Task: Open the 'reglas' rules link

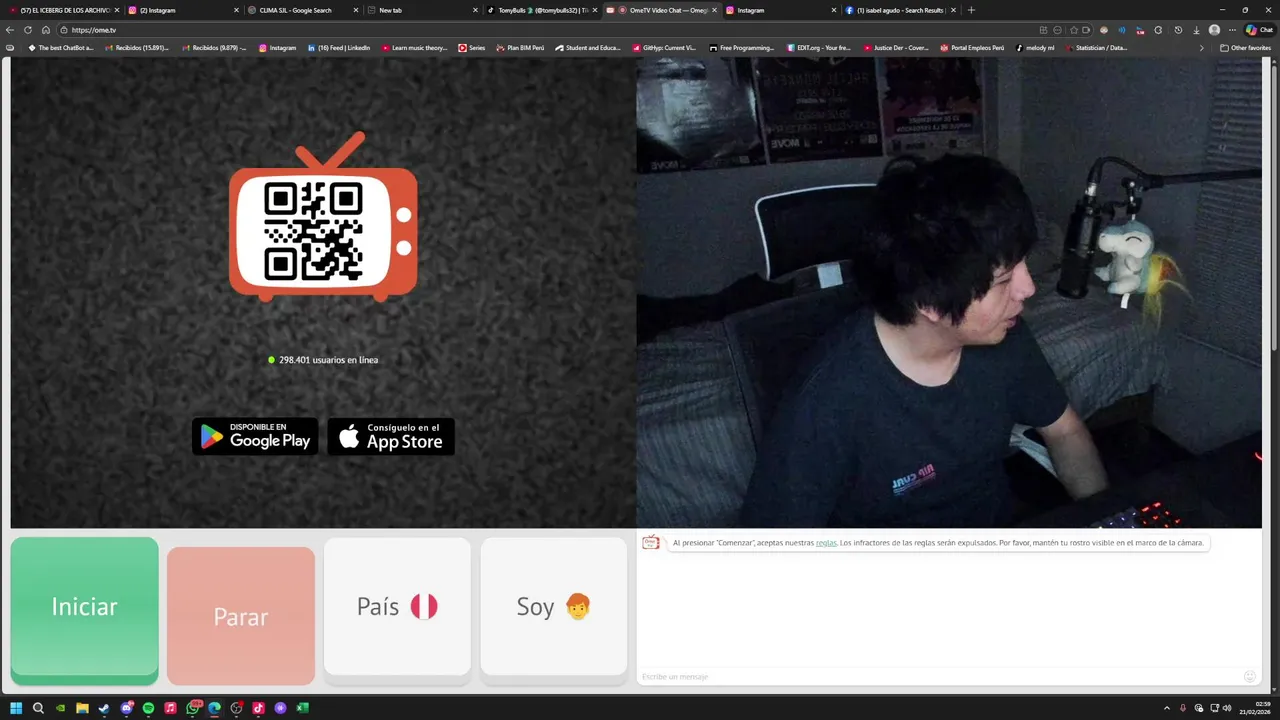Action: pos(826,543)
